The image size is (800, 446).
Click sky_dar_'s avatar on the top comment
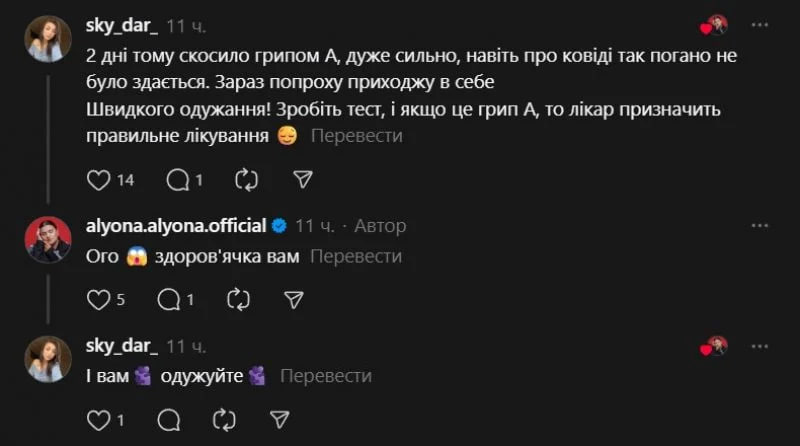pyautogui.click(x=49, y=39)
